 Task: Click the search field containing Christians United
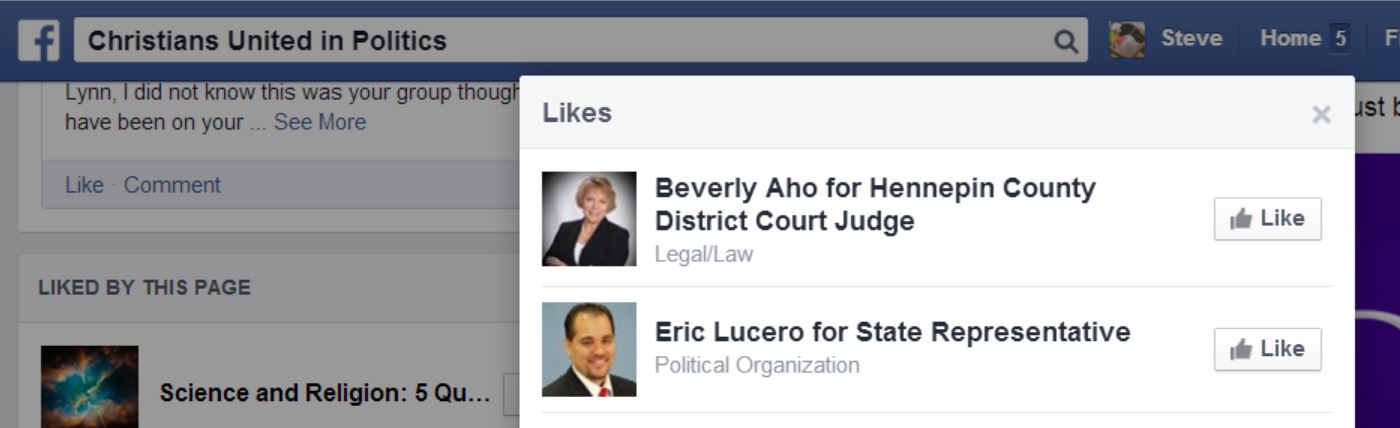[581, 41]
